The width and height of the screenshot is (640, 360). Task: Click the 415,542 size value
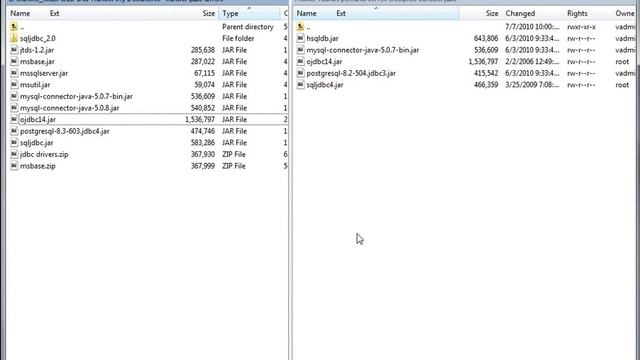pos(486,73)
